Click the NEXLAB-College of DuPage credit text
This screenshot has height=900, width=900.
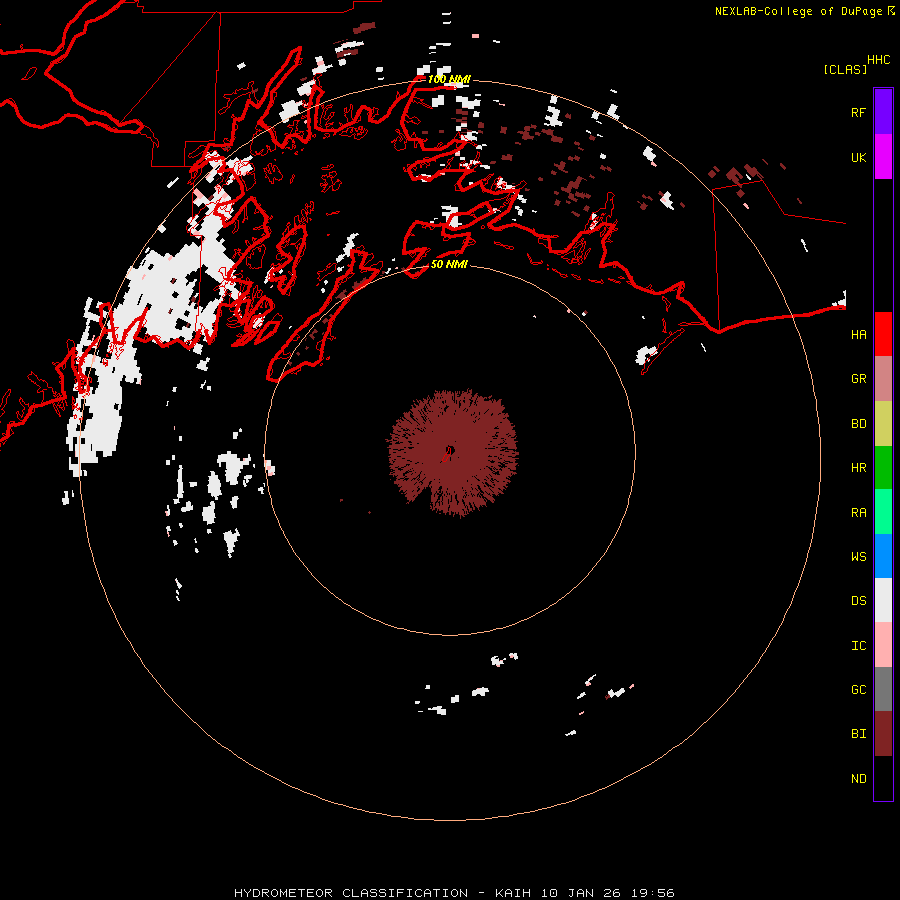(x=804, y=11)
